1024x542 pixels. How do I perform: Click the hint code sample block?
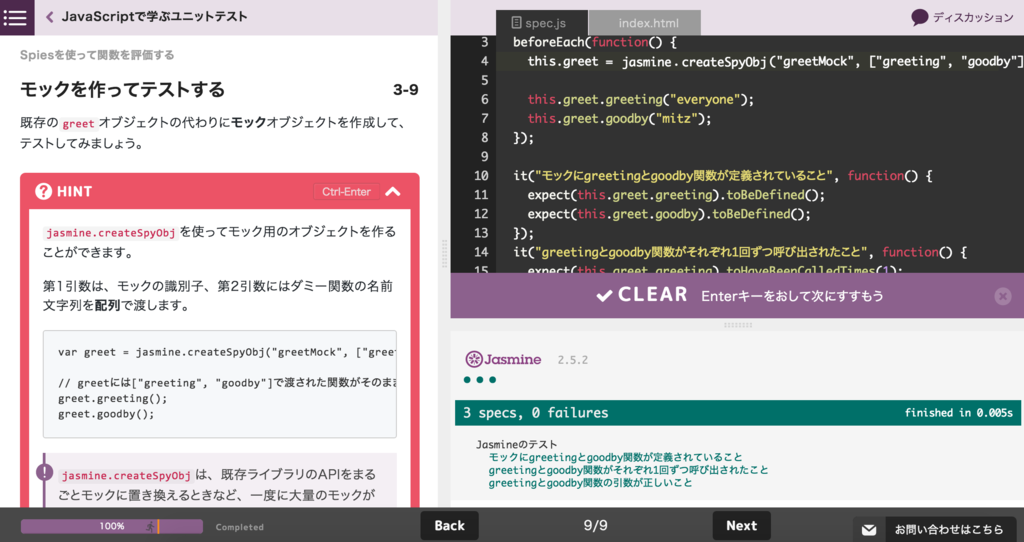point(219,384)
